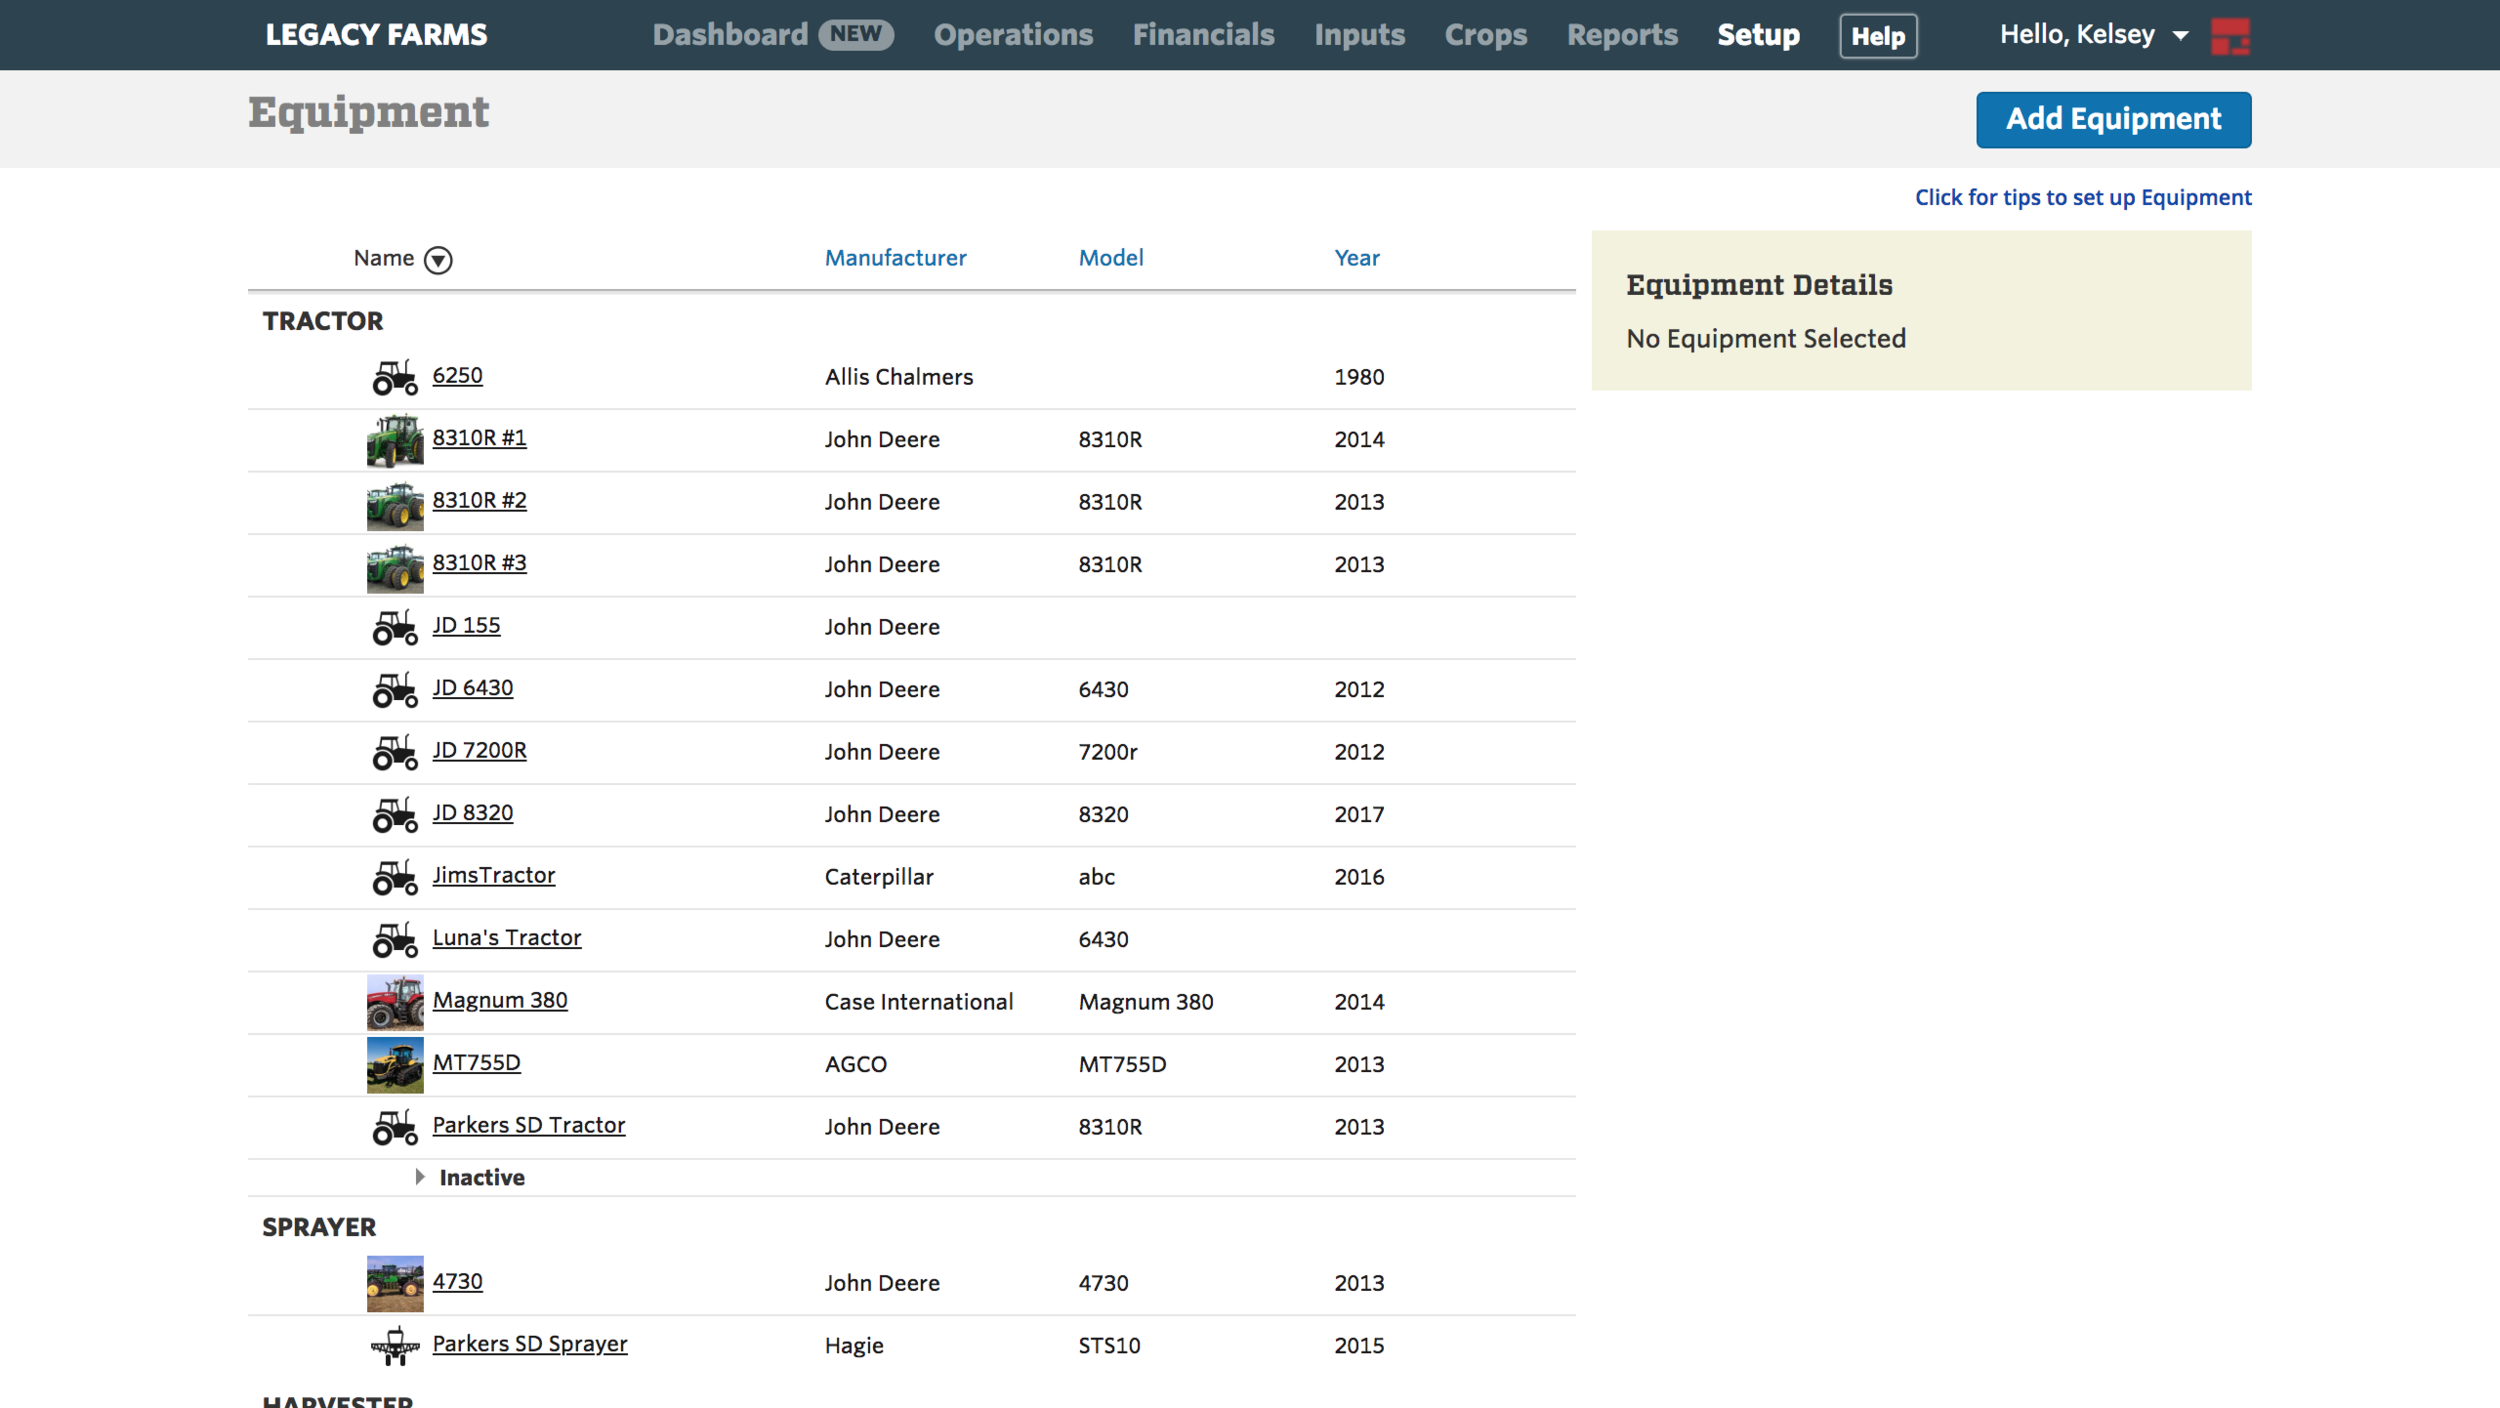The height and width of the screenshot is (1408, 2500).
Task: Click the sort arrow icon next to Name
Action: pos(438,260)
